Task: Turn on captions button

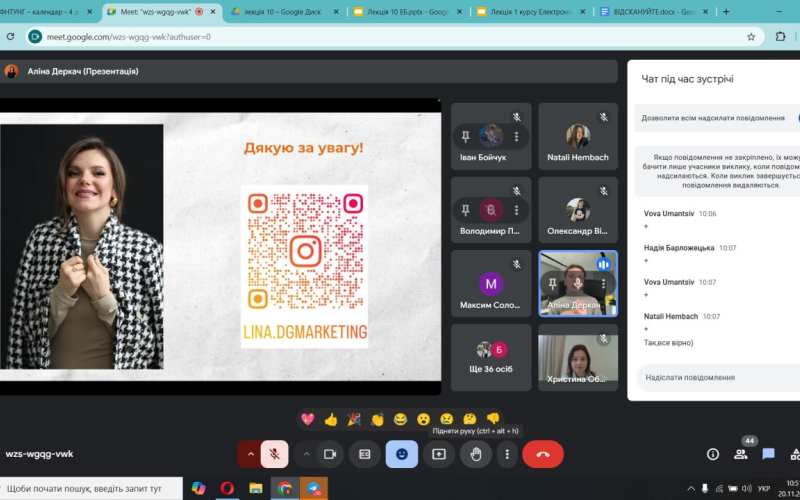Action: (x=365, y=454)
